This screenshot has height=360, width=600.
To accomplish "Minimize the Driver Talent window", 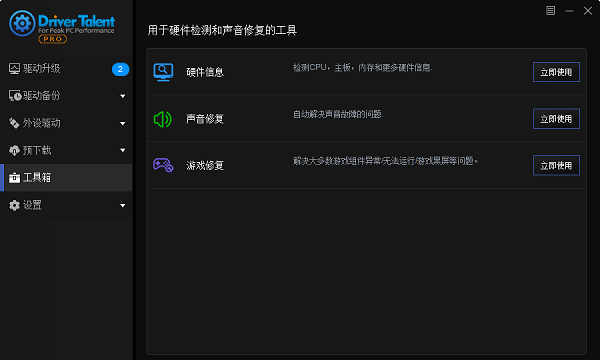I will point(569,11).
